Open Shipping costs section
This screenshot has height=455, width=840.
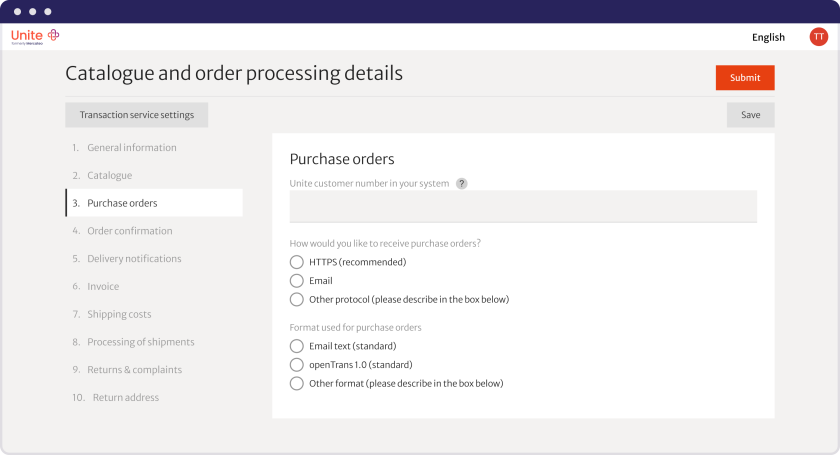click(x=119, y=314)
